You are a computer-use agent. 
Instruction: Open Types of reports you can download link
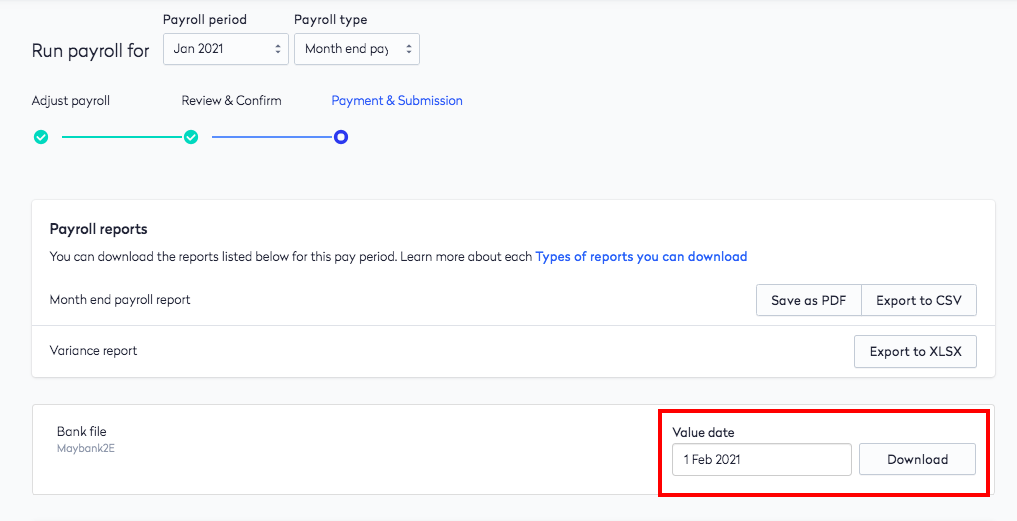click(x=641, y=256)
